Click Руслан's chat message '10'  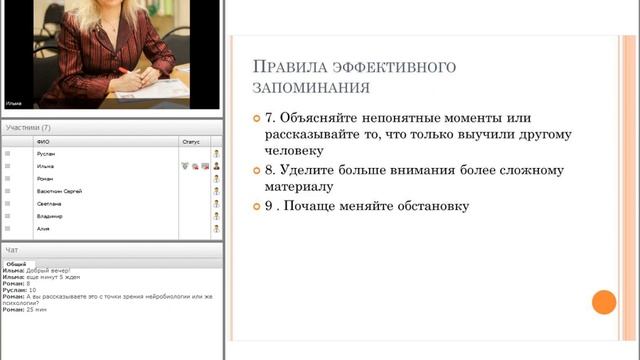32,290
